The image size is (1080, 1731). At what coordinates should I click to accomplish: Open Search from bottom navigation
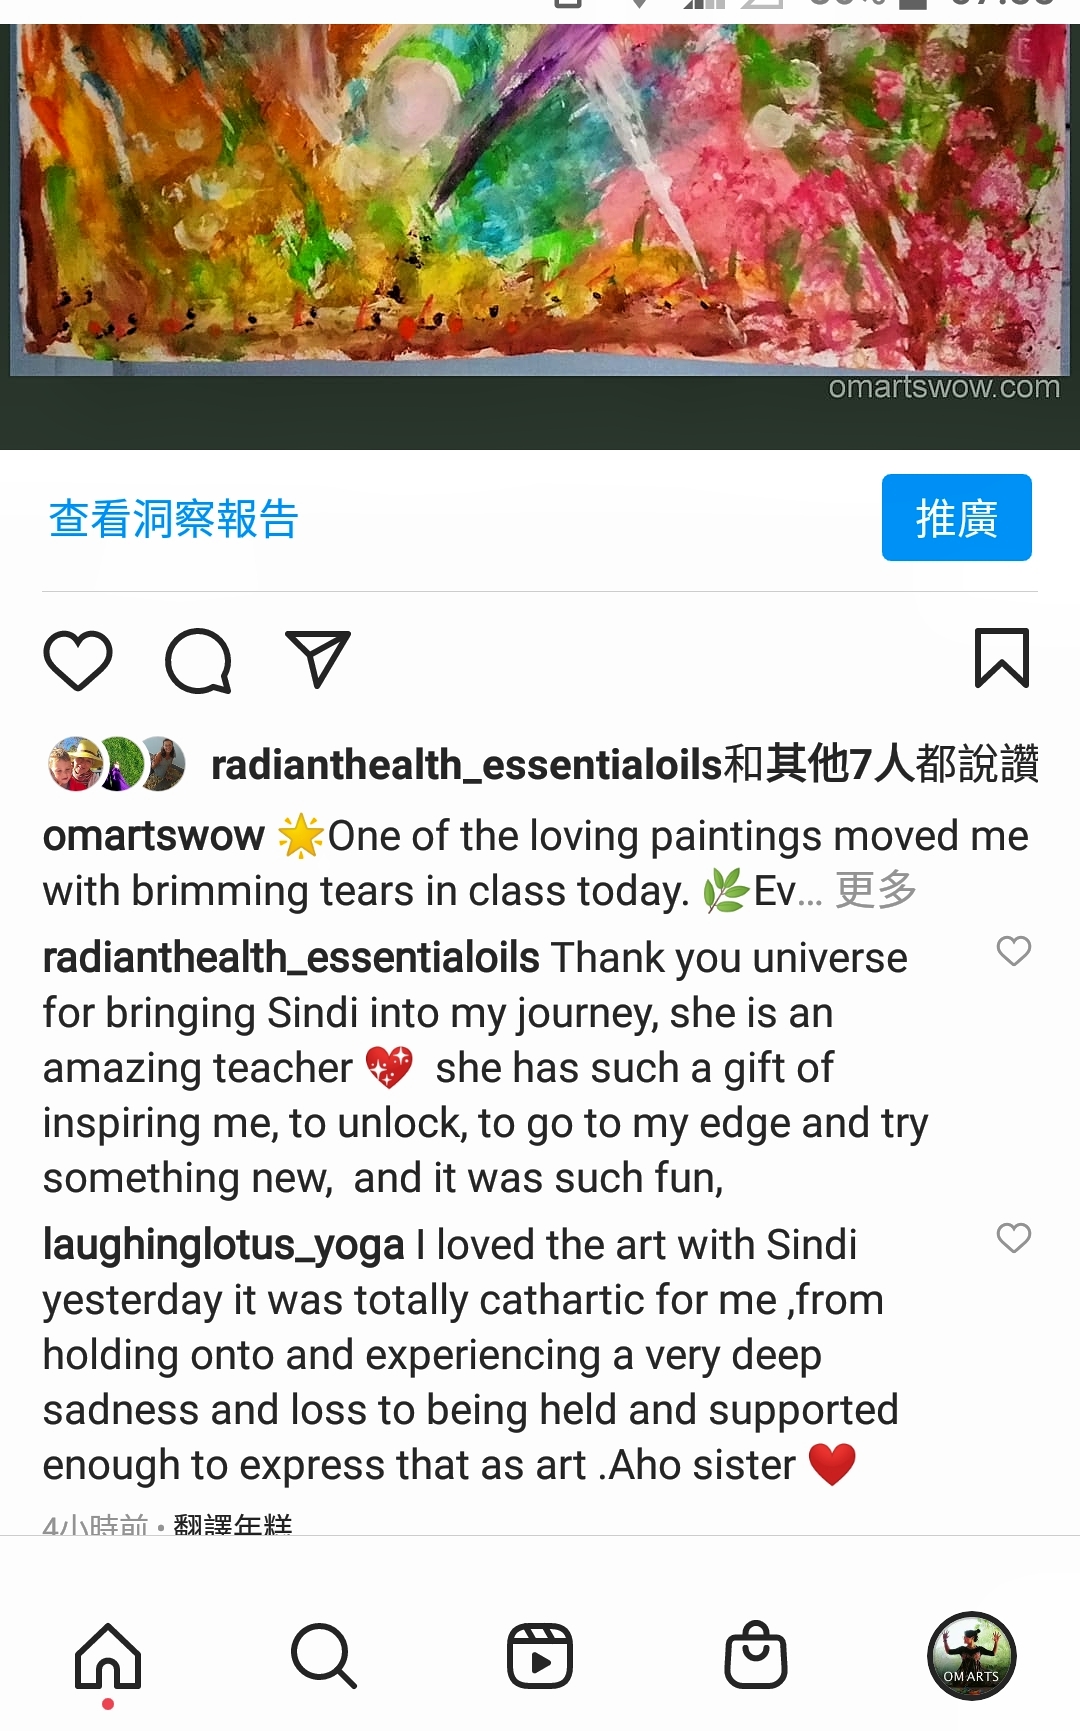[324, 1656]
